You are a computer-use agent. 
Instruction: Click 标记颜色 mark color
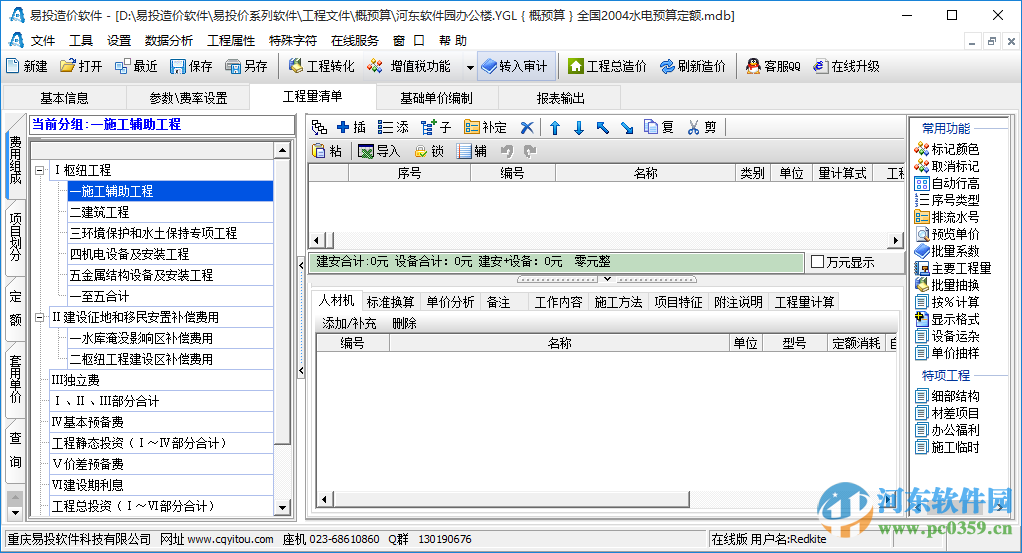(x=947, y=149)
